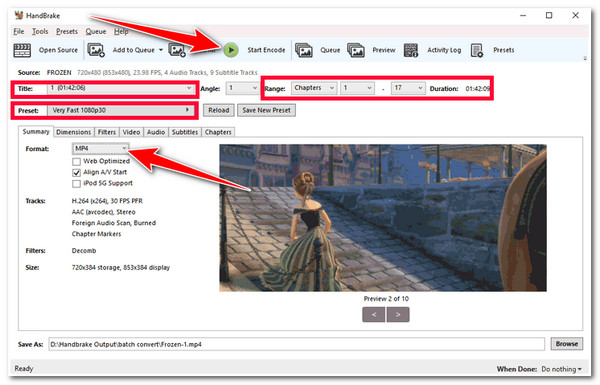The height and width of the screenshot is (385, 600).
Task: Open the Title dropdown showing 1 (01:42:06)
Action: pos(121,88)
